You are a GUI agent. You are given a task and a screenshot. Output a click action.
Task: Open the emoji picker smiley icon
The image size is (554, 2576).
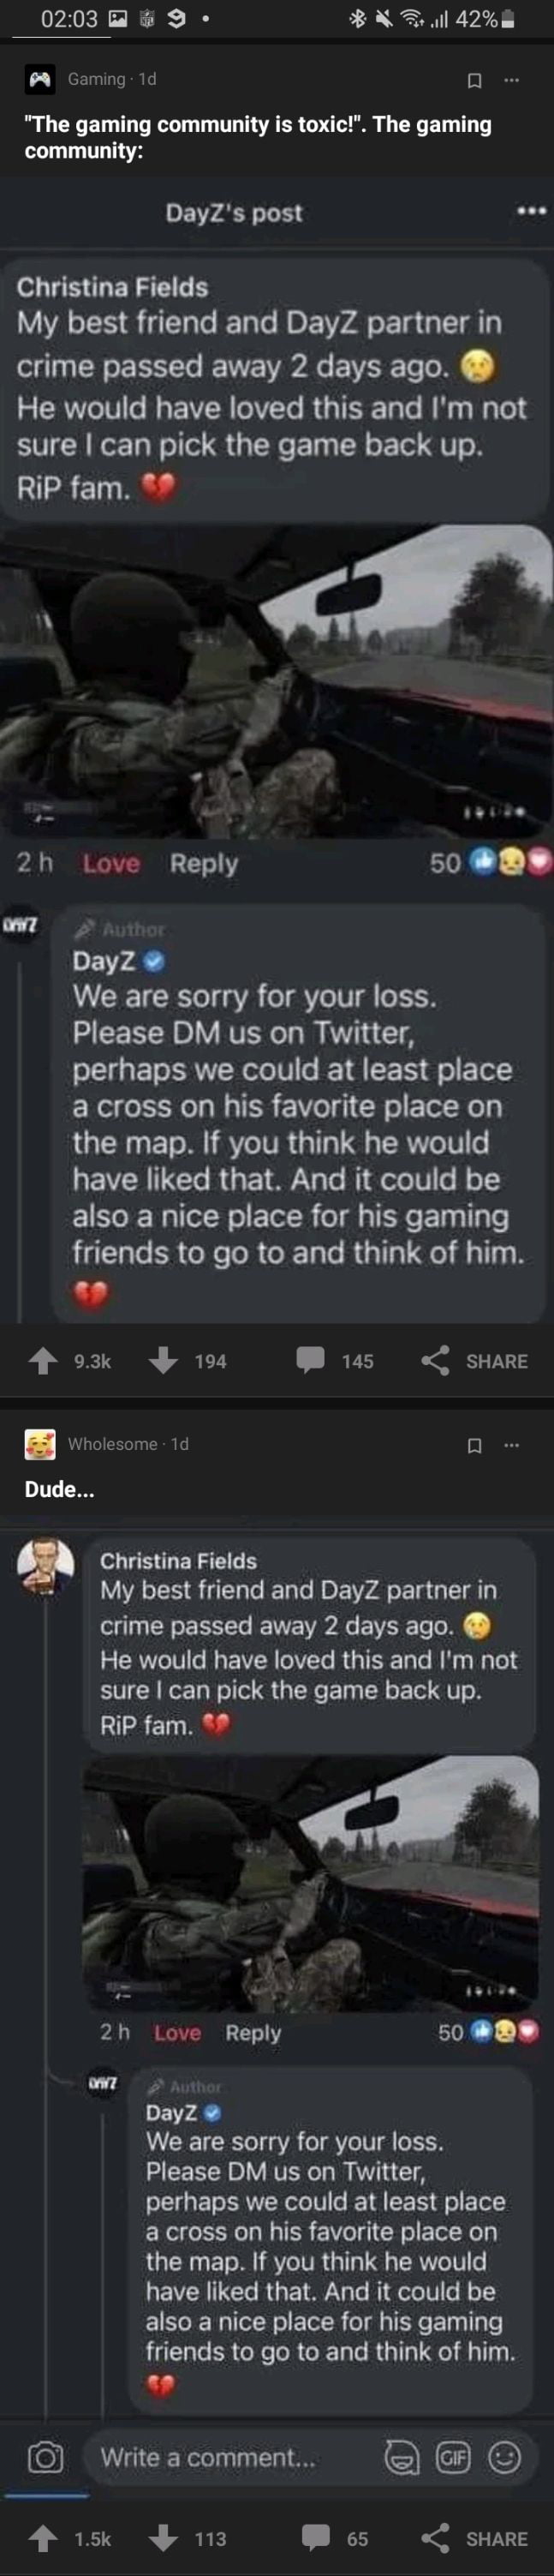click(504, 2458)
